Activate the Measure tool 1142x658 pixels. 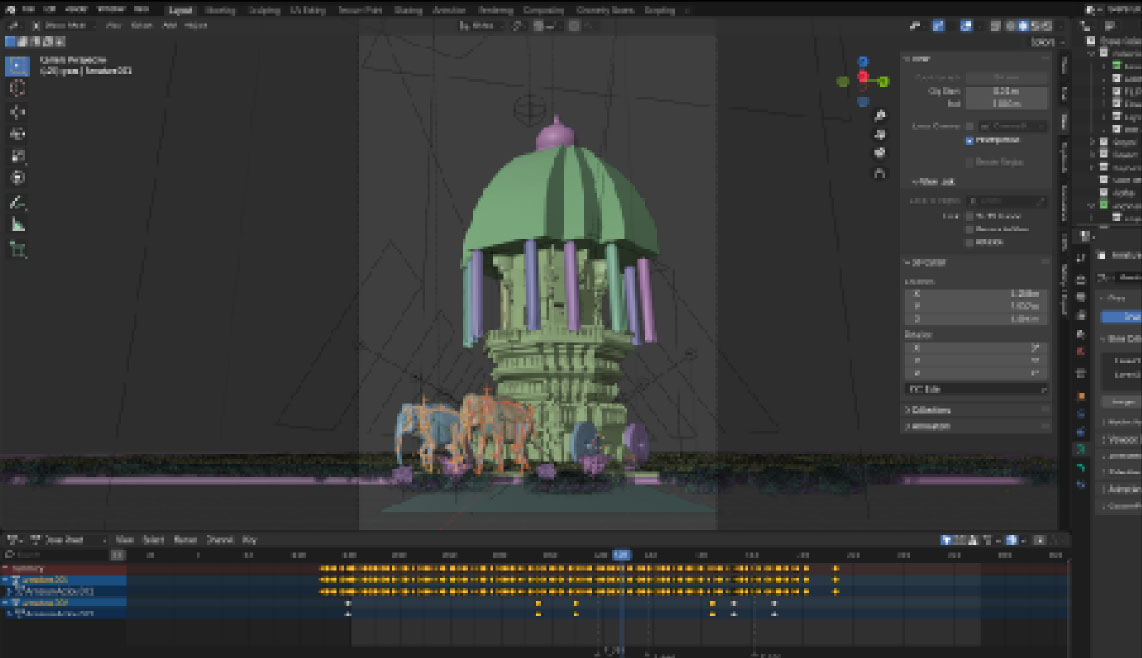pyautogui.click(x=18, y=225)
